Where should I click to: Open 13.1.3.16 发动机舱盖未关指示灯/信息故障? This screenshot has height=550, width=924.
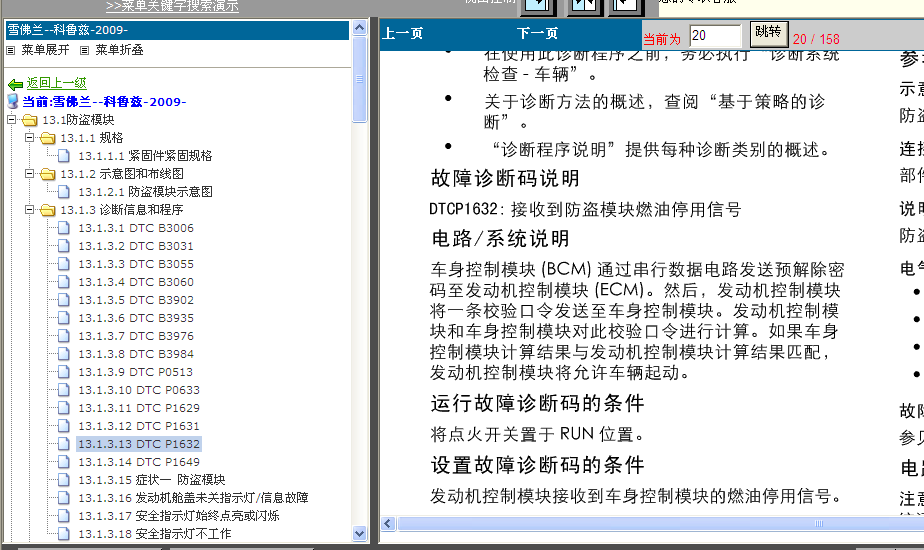click(193, 498)
